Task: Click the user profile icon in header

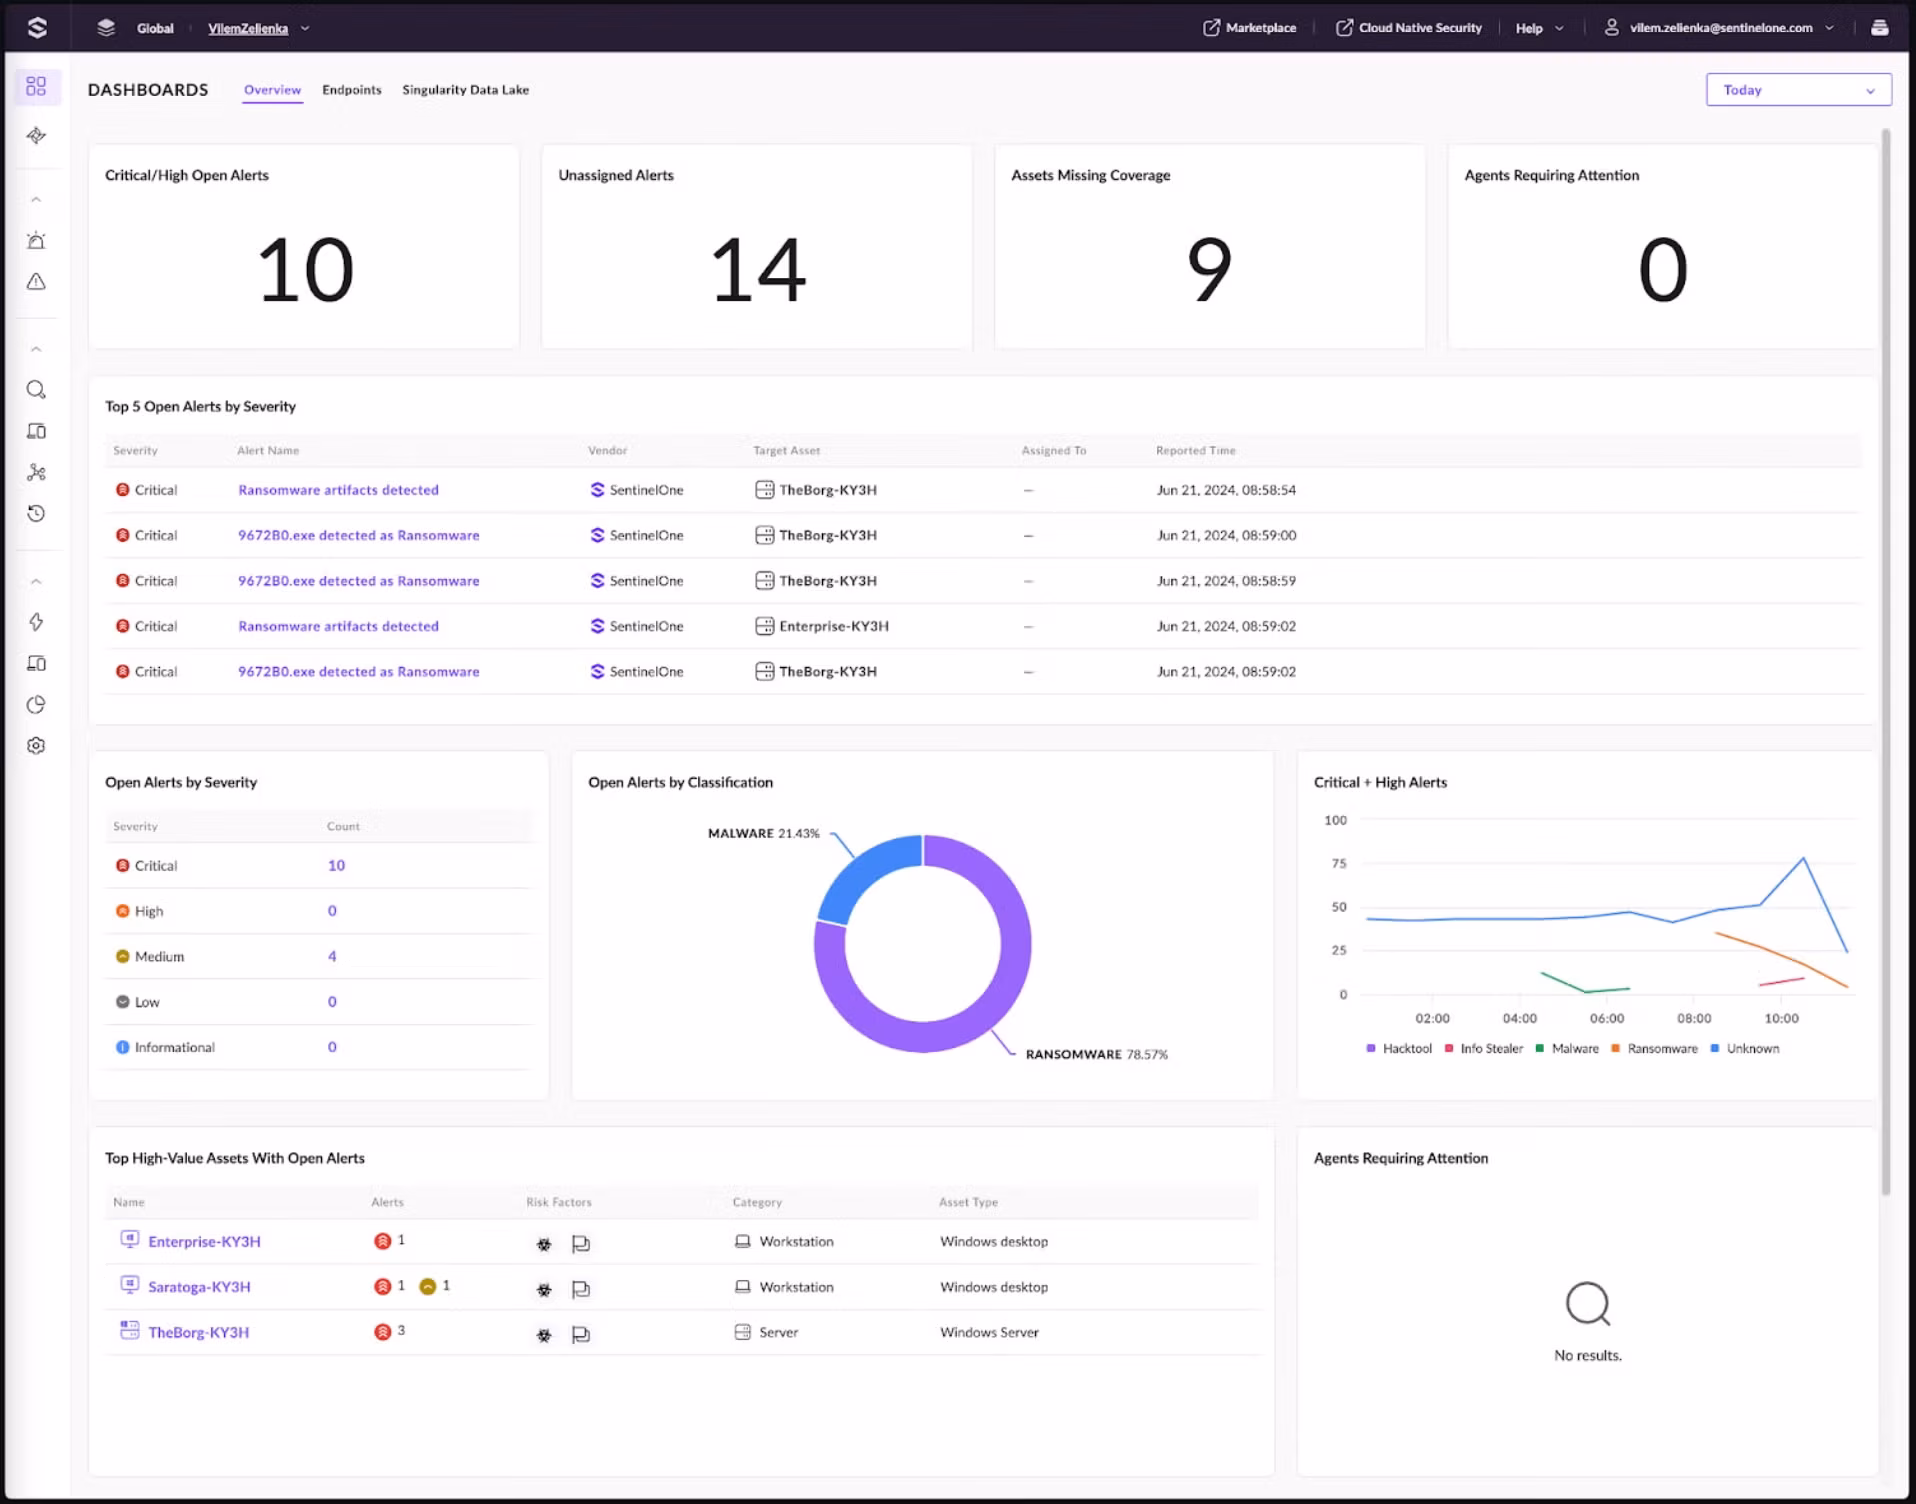Action: 1611,28
